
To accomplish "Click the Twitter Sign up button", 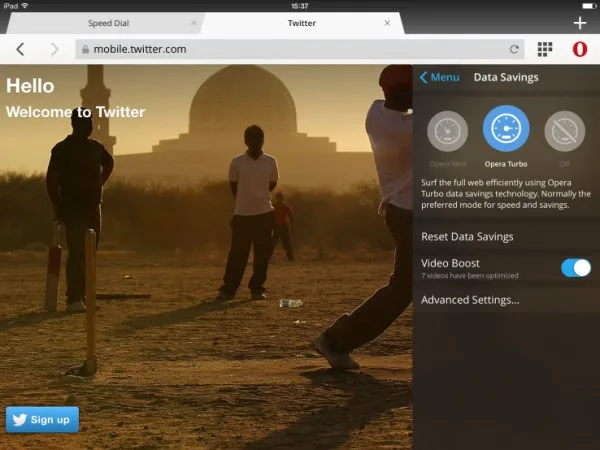I will pos(42,420).
